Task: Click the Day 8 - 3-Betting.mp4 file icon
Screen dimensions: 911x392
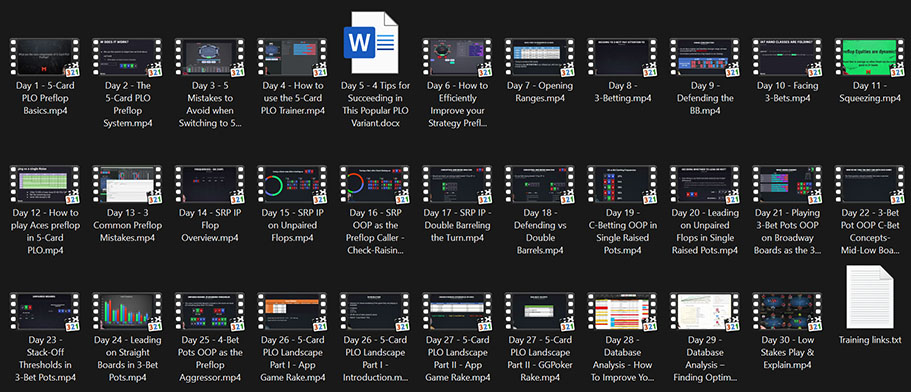Action: 622,58
